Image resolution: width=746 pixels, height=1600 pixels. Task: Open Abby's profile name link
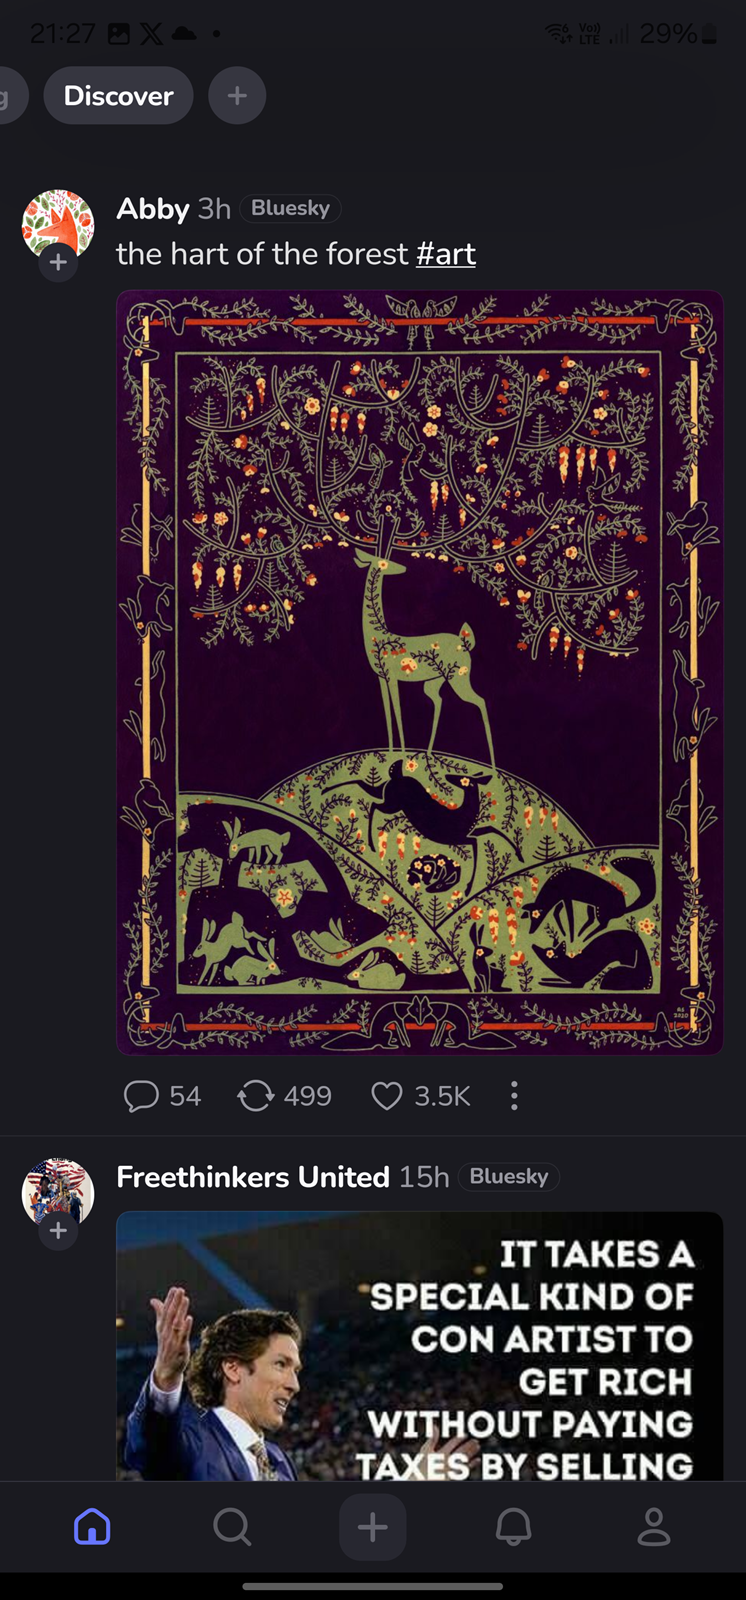point(152,208)
